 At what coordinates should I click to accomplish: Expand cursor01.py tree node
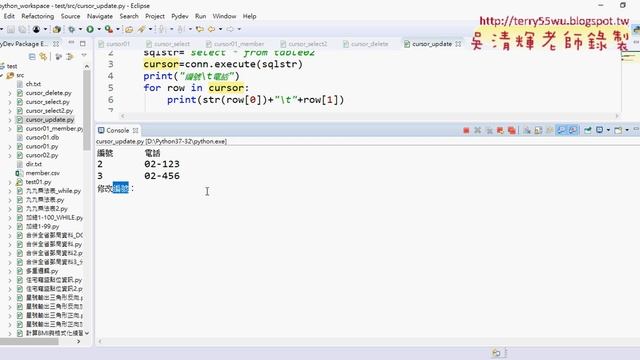pos(10,146)
